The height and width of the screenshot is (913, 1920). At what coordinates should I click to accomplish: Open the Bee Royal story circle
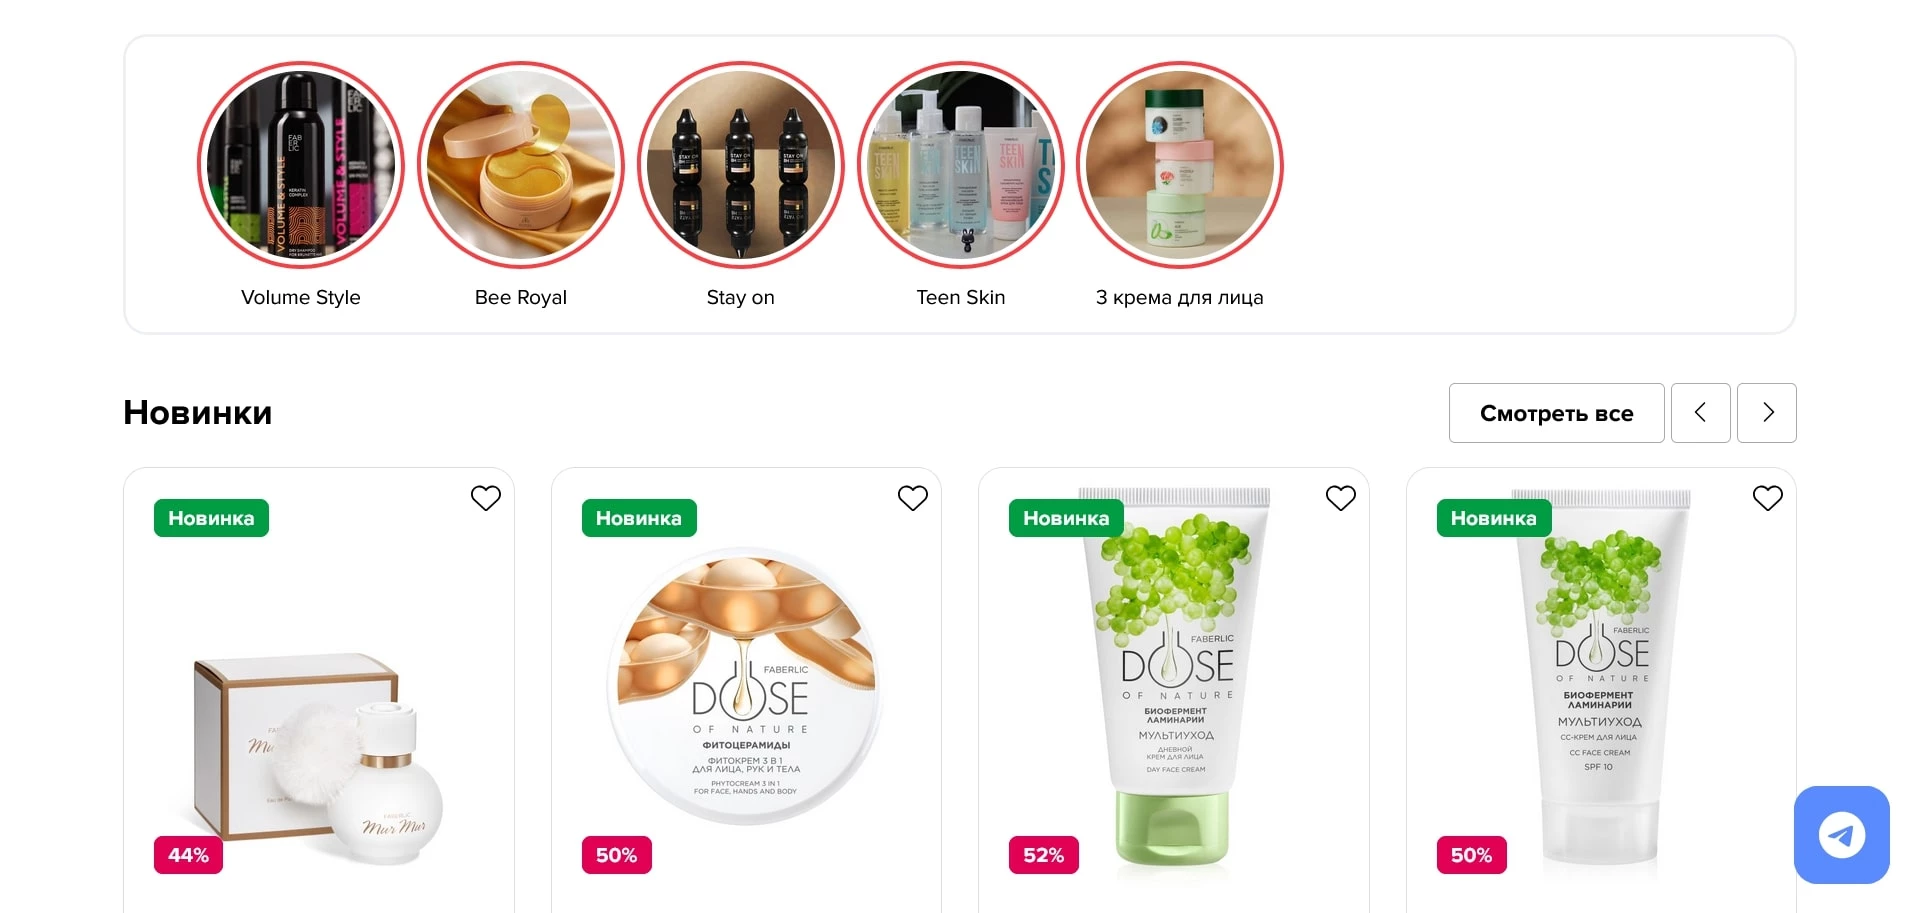521,165
